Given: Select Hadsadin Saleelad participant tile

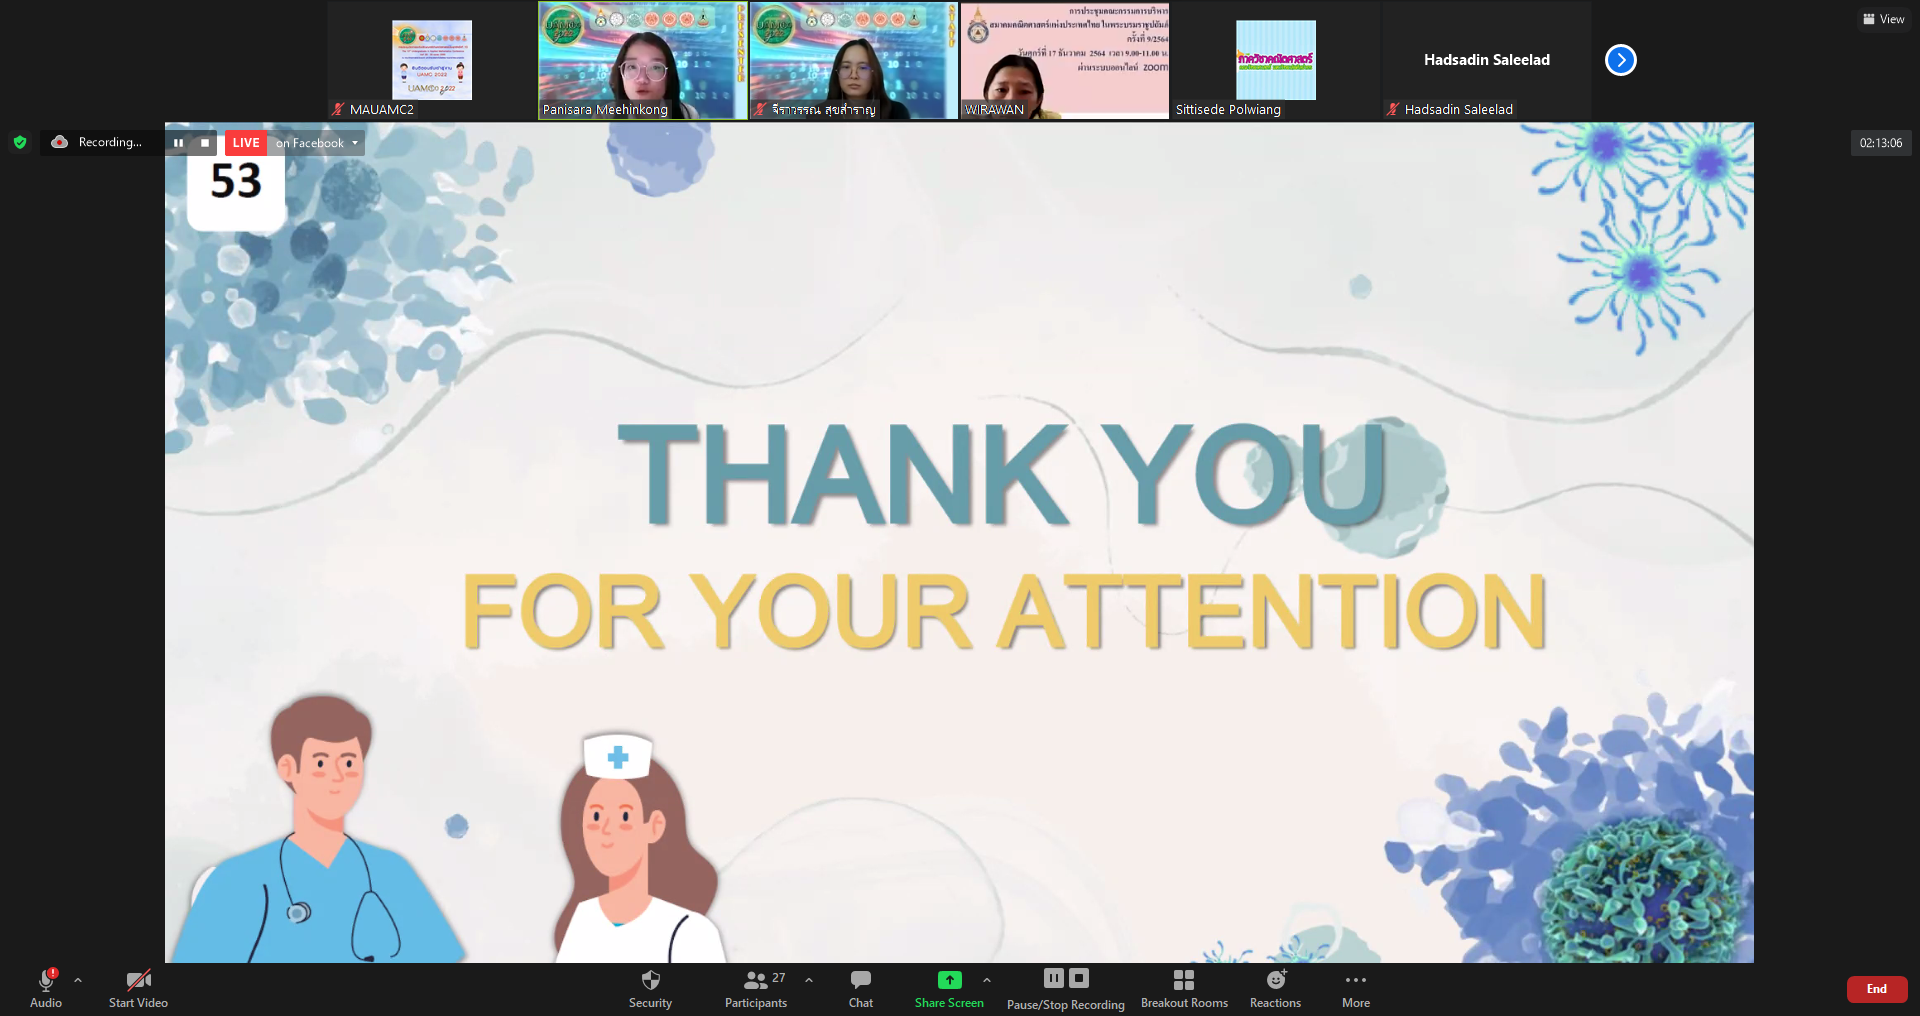Looking at the screenshot, I should 1487,60.
